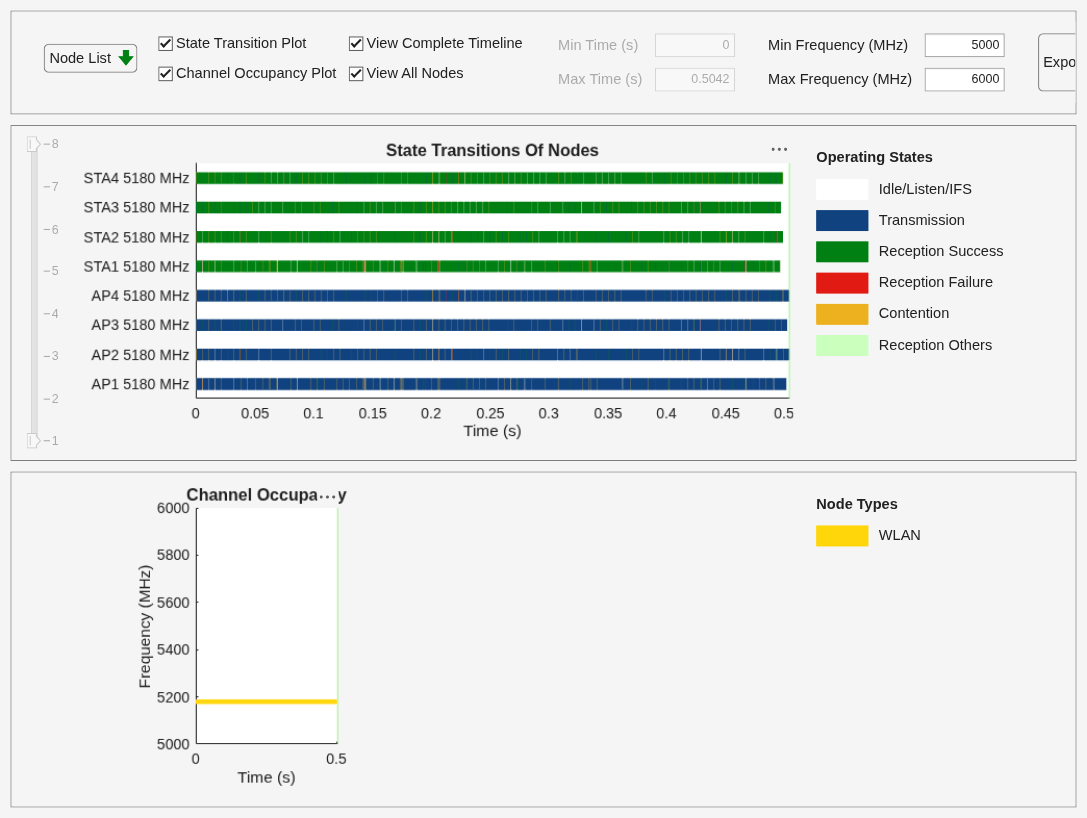Click the AP1 5180 MHz timeline row
The height and width of the screenshot is (818, 1087).
tap(492, 384)
